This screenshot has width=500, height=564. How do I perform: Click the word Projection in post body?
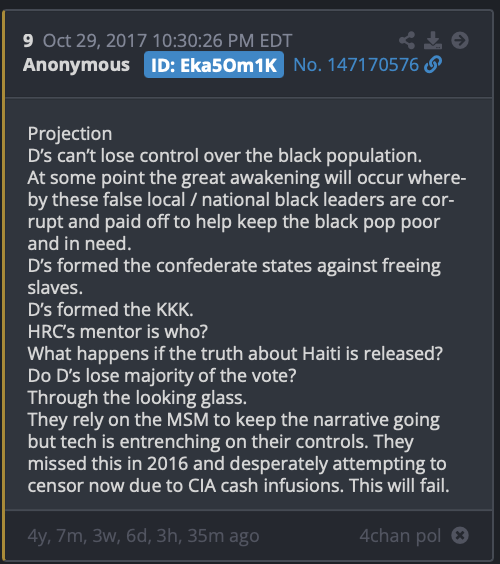pyautogui.click(x=70, y=134)
